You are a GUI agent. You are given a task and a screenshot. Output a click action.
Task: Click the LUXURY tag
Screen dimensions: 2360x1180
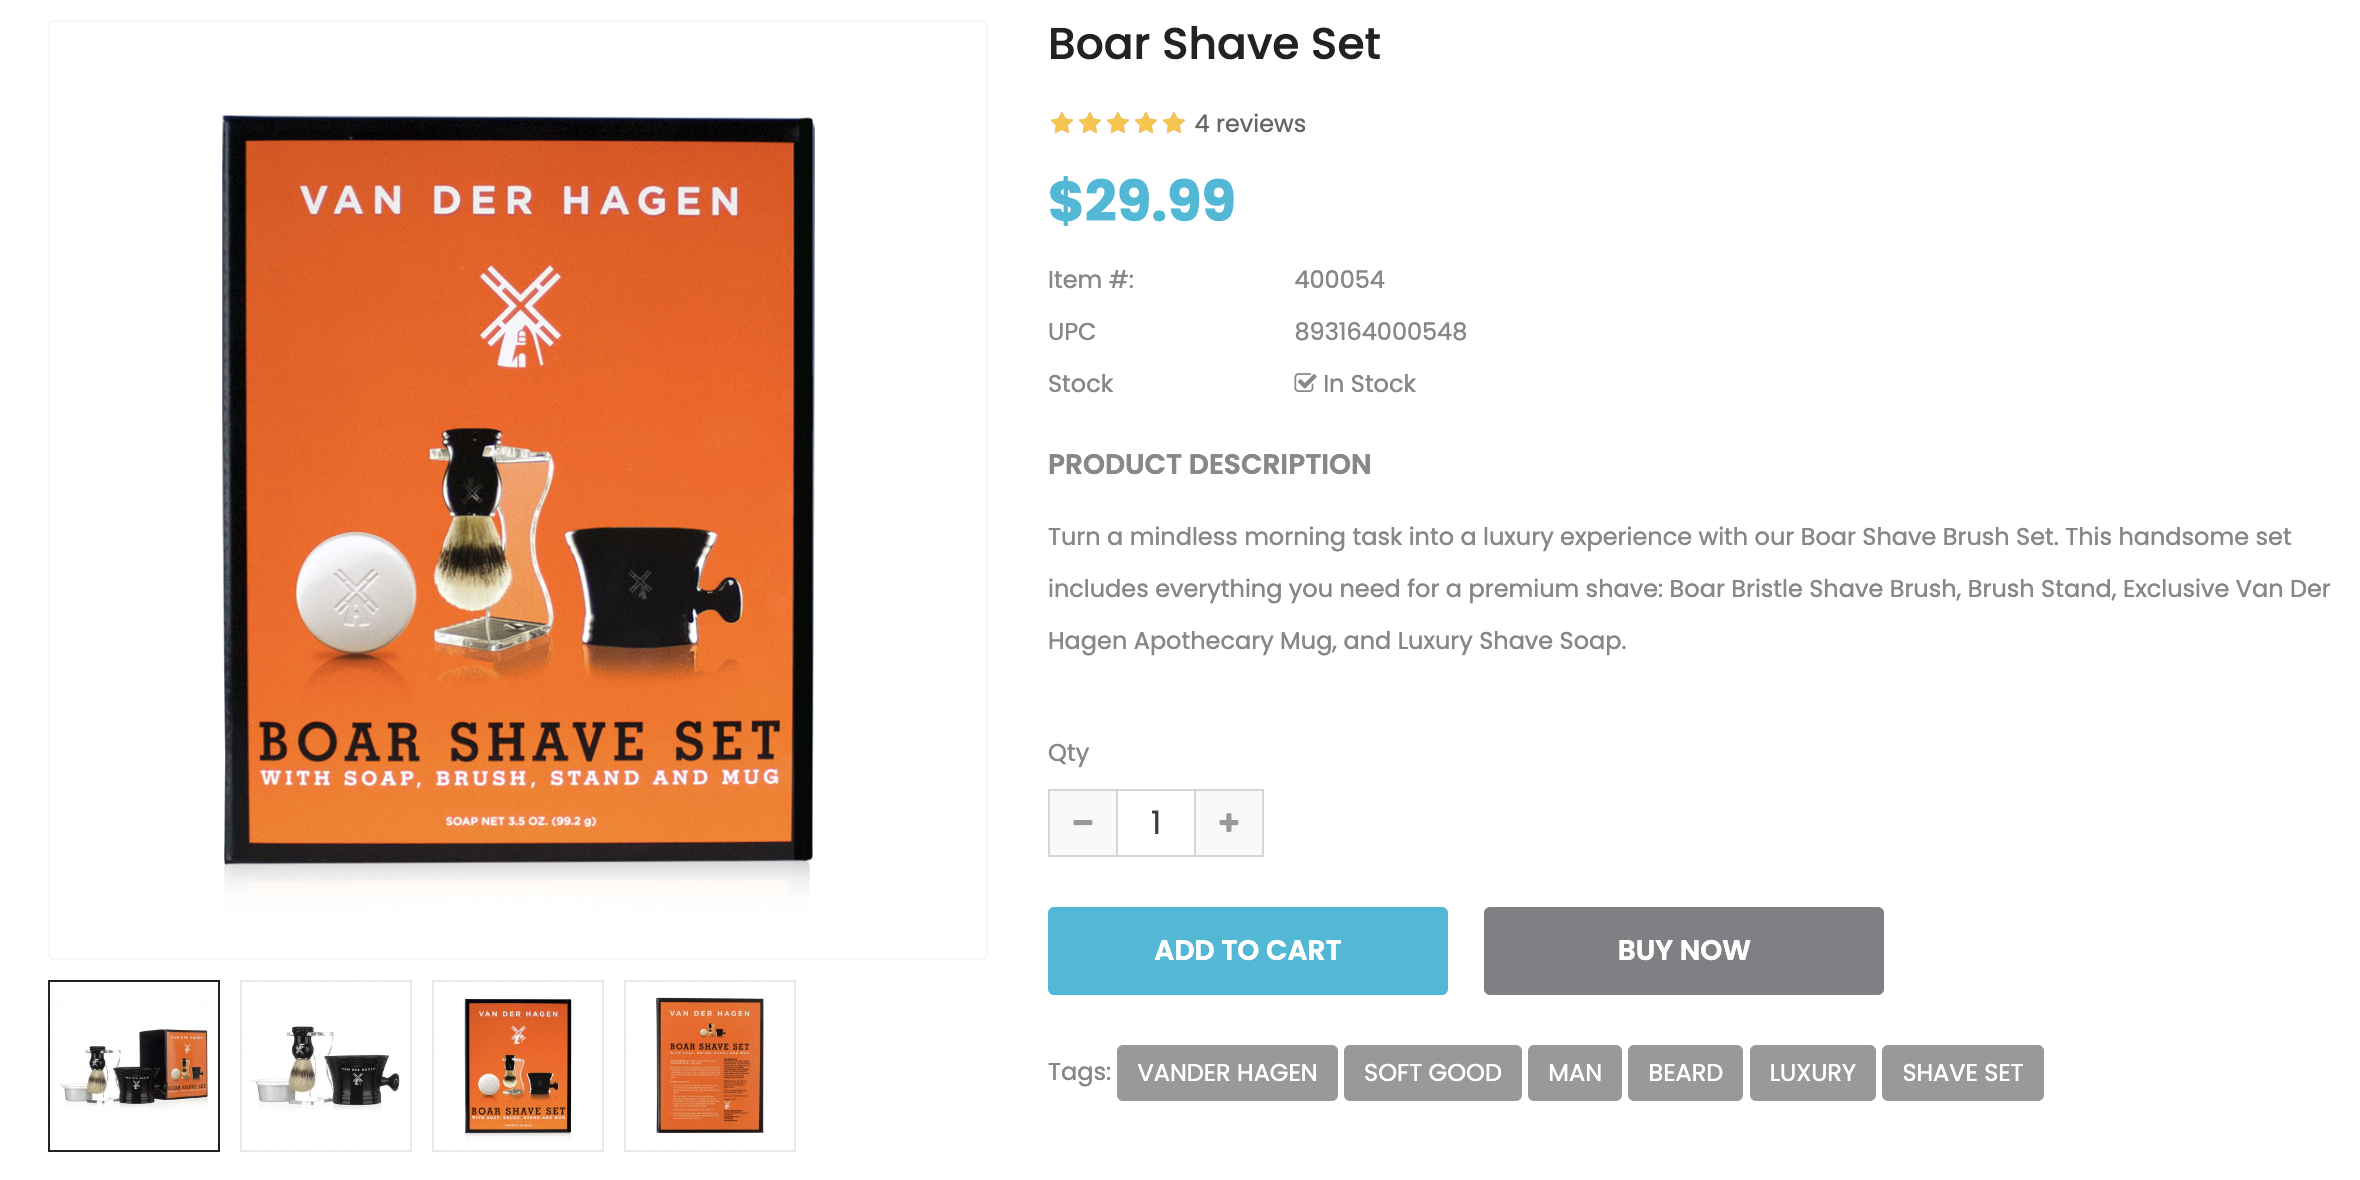(x=1812, y=1073)
